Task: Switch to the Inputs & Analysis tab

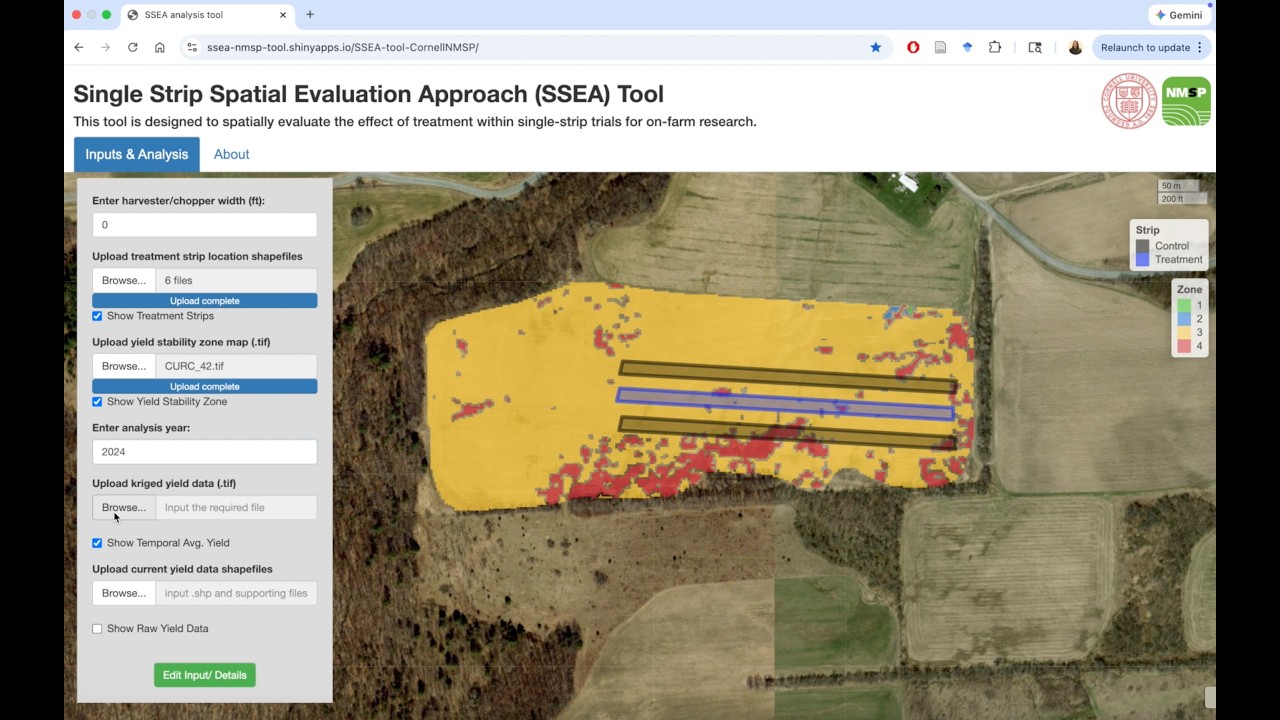Action: tap(137, 154)
